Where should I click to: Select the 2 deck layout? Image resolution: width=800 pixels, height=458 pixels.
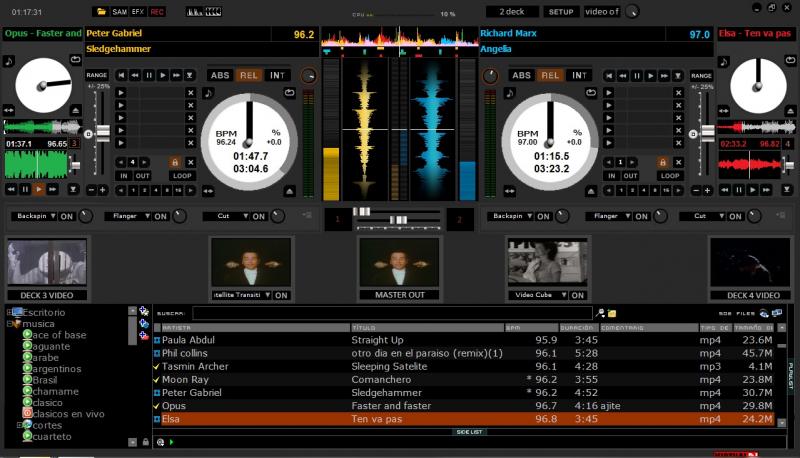click(x=512, y=11)
